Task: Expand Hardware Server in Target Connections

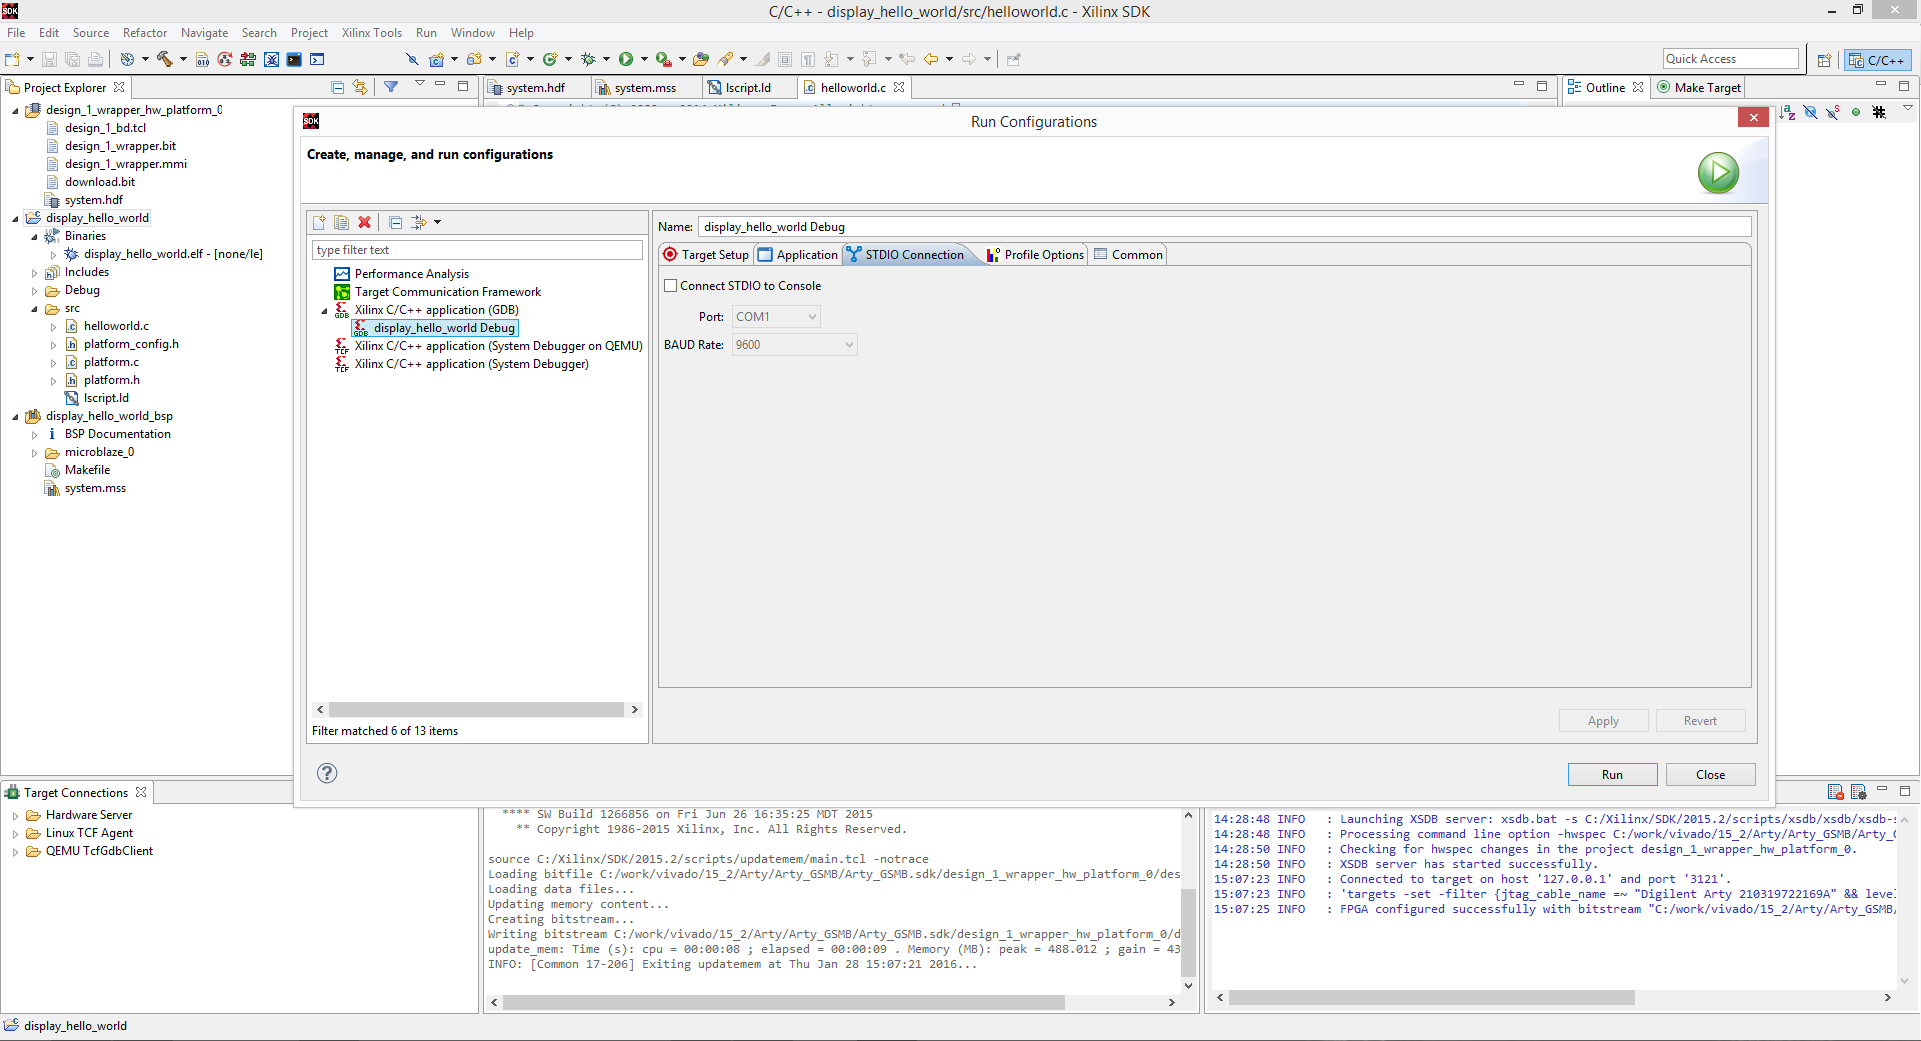Action: 15,816
